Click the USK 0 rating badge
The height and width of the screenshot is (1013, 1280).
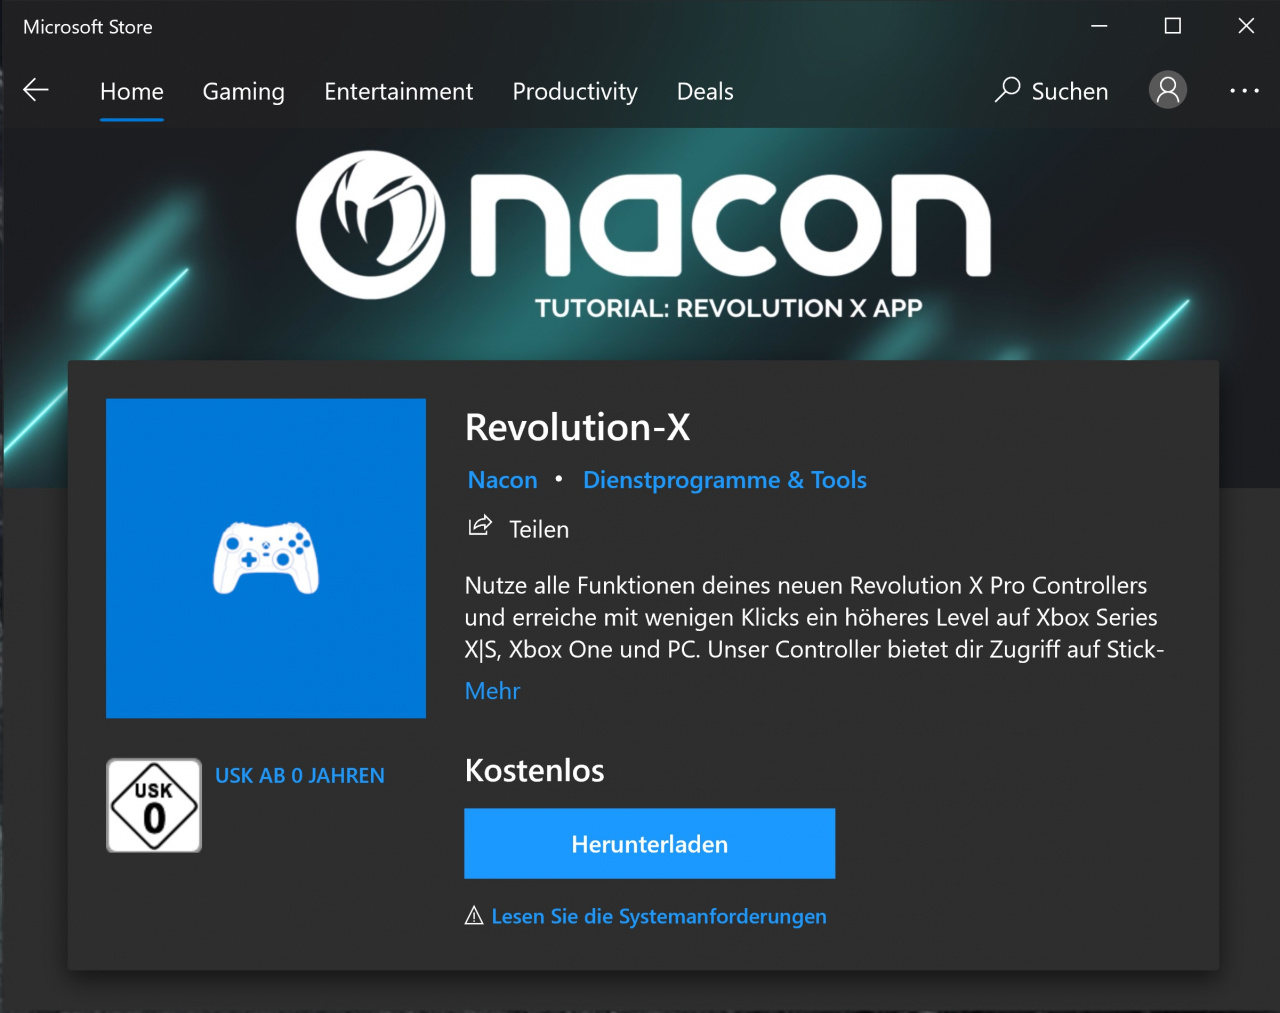point(154,806)
